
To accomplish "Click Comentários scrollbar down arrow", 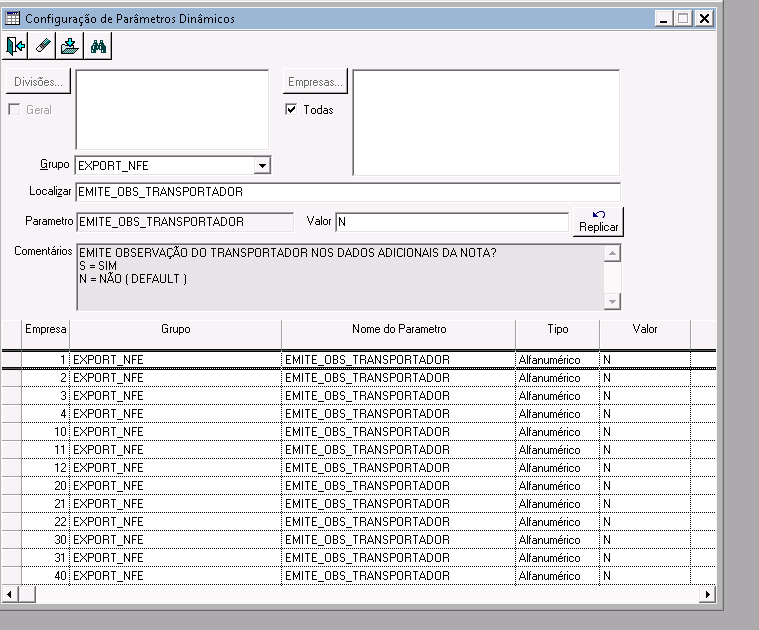I will pyautogui.click(x=612, y=301).
